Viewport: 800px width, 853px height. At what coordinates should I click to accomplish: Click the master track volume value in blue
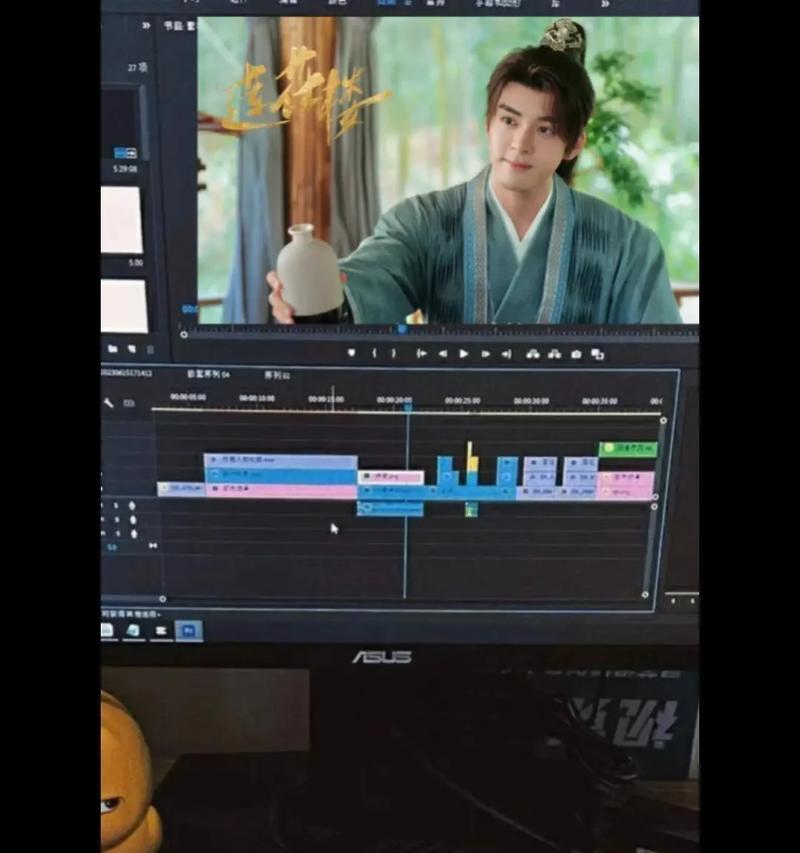(112, 548)
